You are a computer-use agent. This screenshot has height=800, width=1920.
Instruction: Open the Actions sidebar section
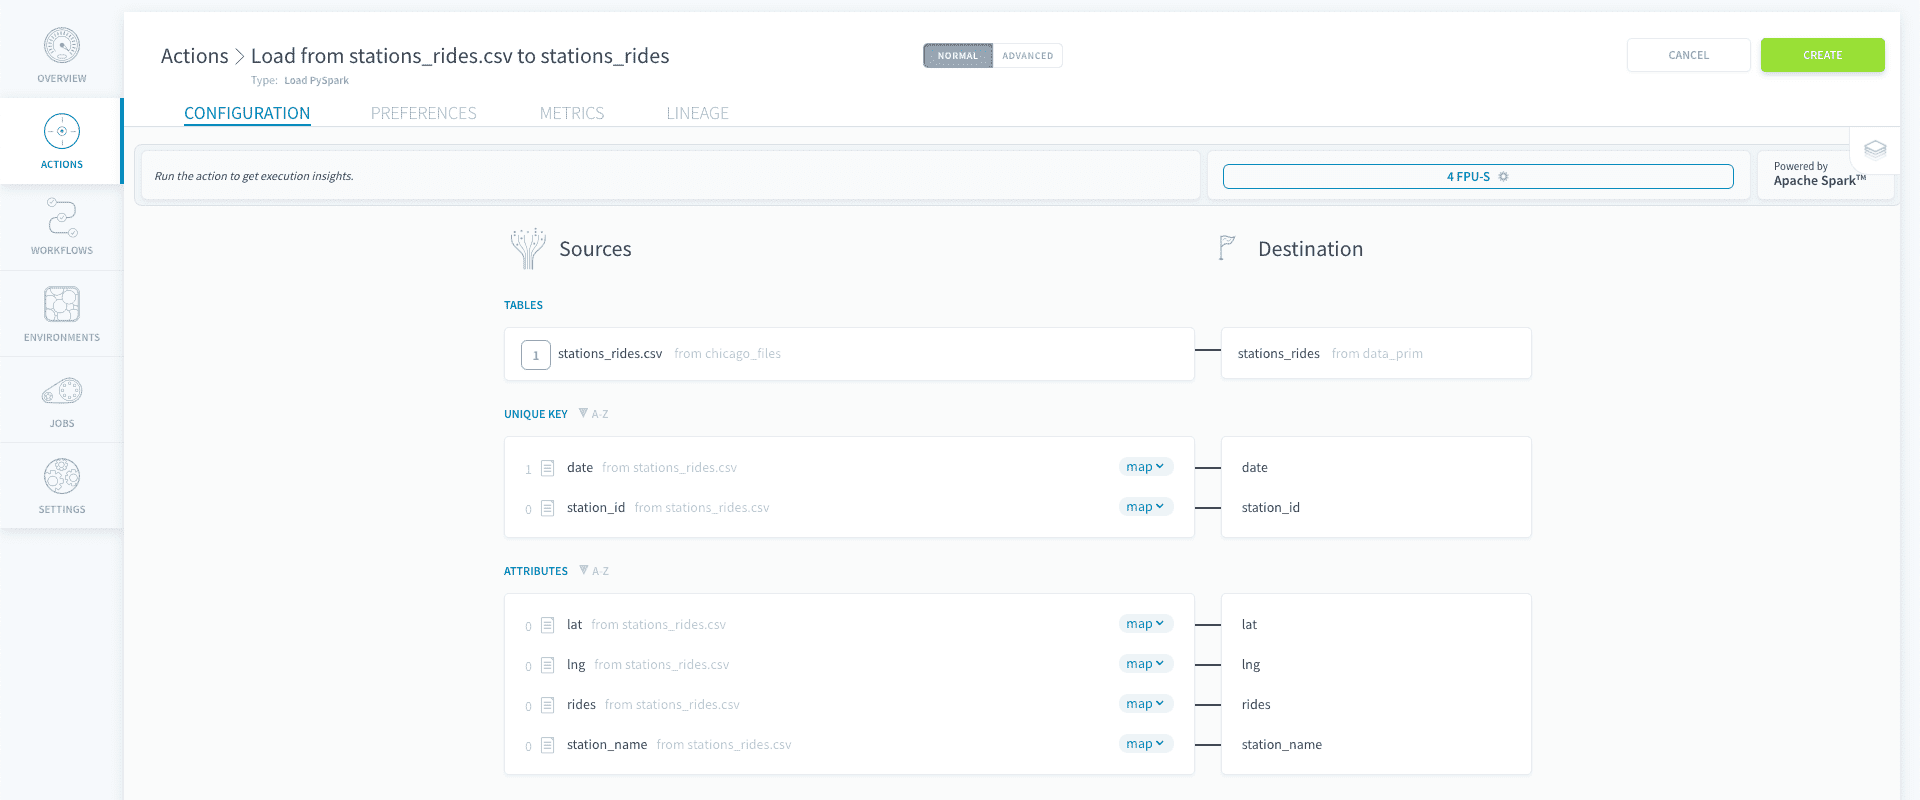click(x=62, y=141)
